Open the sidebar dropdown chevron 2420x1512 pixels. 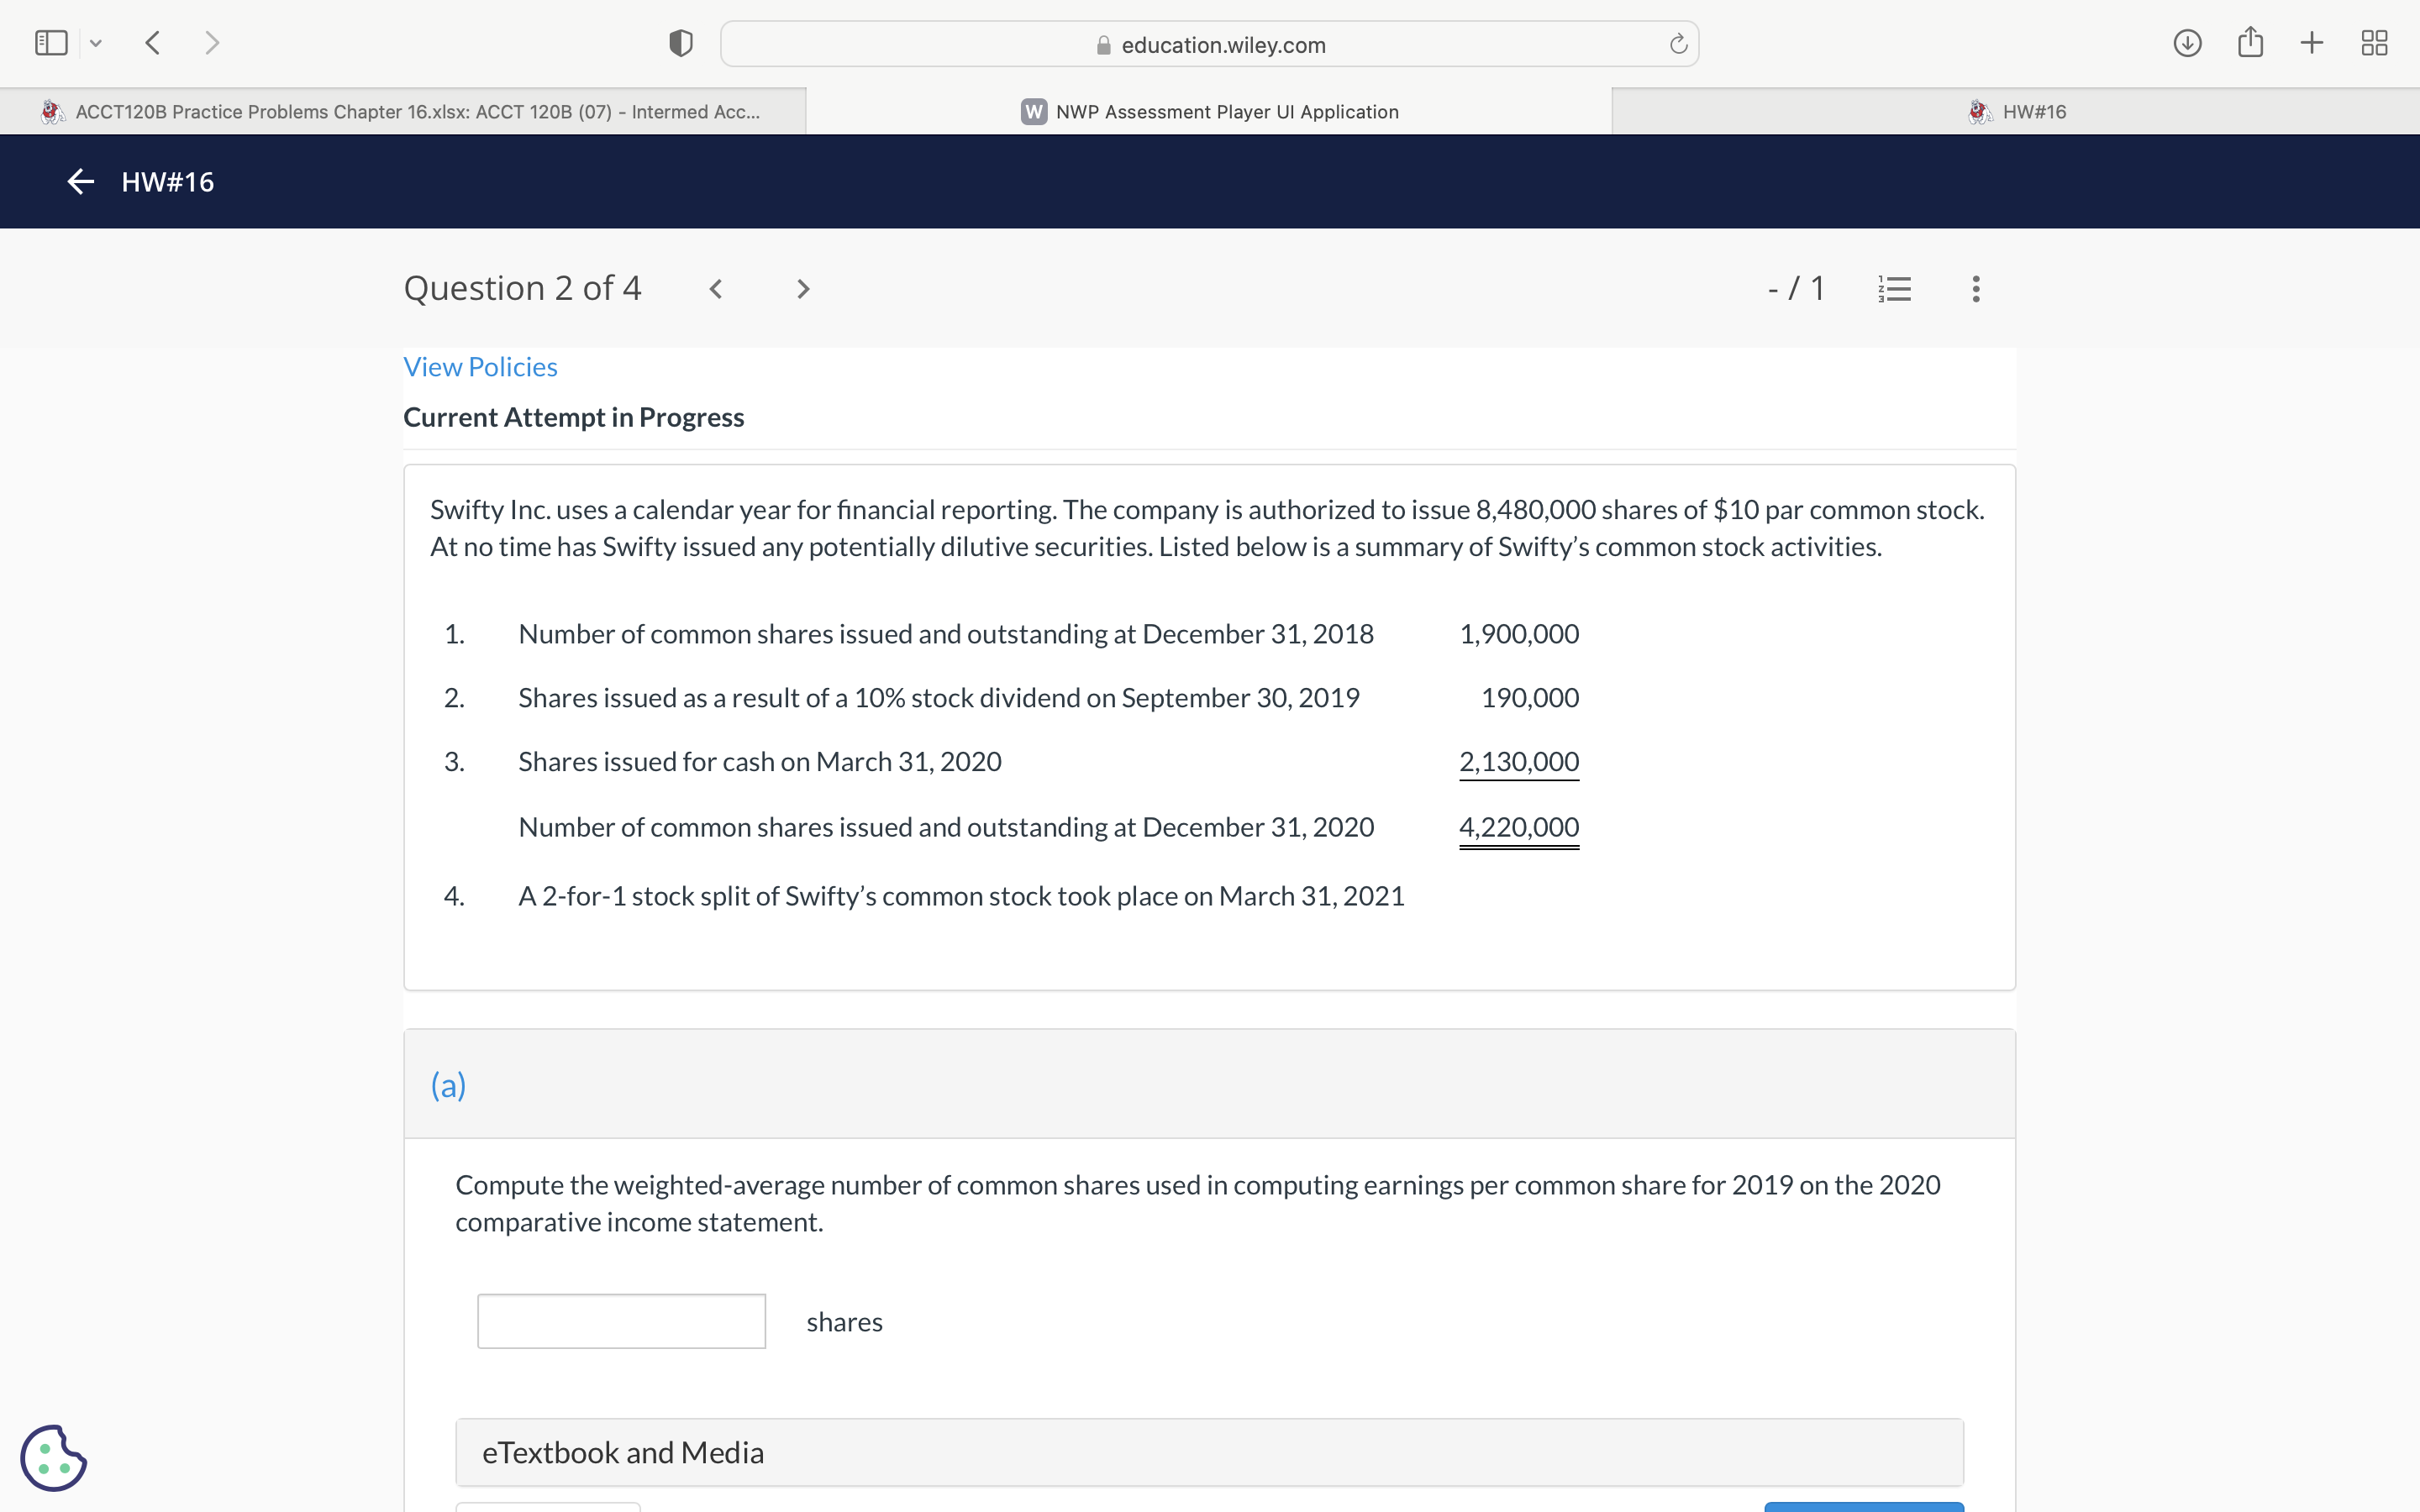click(96, 43)
